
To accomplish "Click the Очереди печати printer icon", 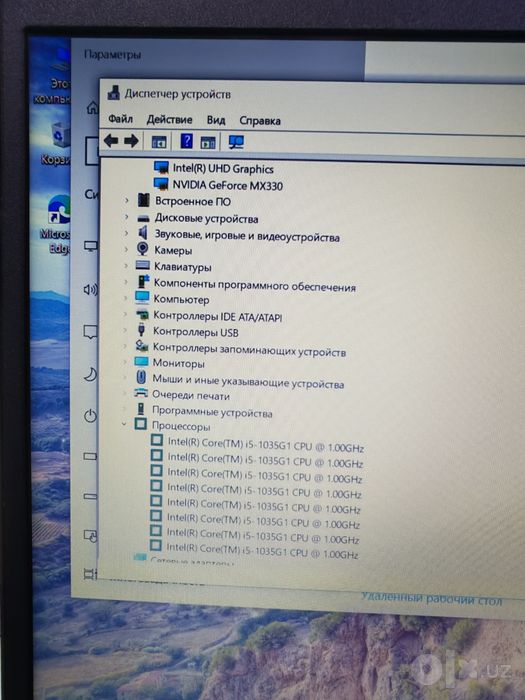I will coord(141,393).
